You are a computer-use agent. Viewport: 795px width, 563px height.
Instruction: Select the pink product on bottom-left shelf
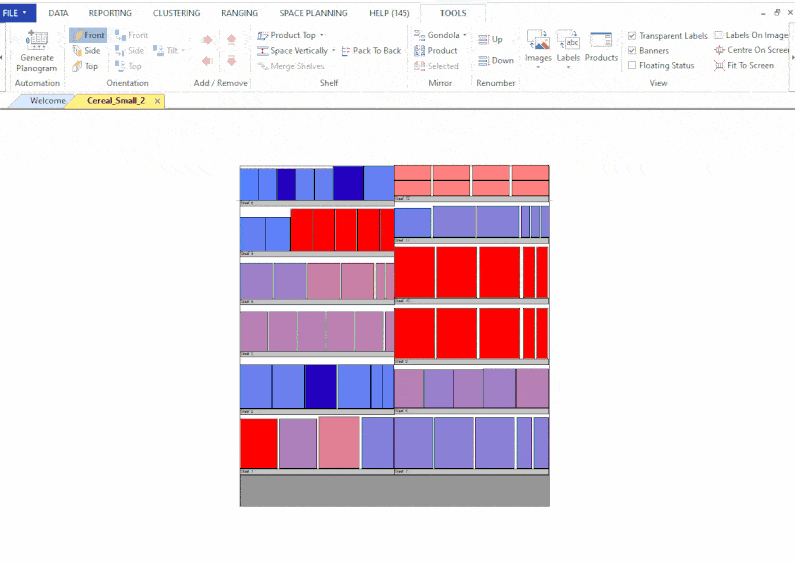tap(339, 442)
